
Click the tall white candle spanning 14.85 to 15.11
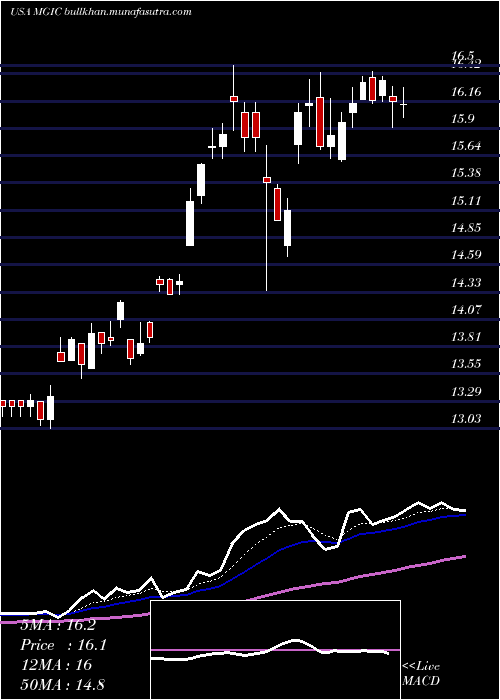(x=190, y=223)
